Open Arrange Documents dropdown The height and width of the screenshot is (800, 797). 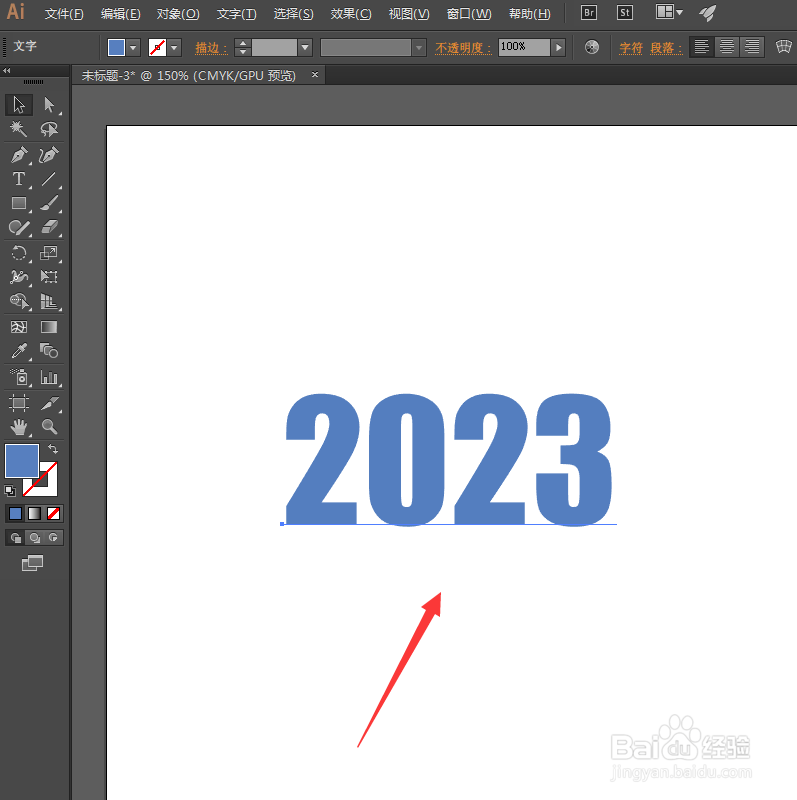(x=669, y=12)
